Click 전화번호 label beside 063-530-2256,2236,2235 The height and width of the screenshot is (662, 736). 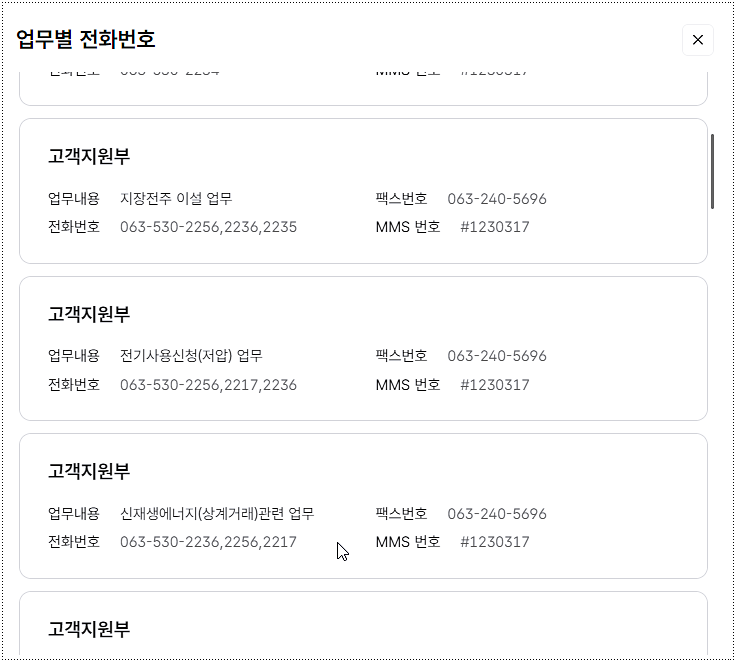tap(74, 227)
